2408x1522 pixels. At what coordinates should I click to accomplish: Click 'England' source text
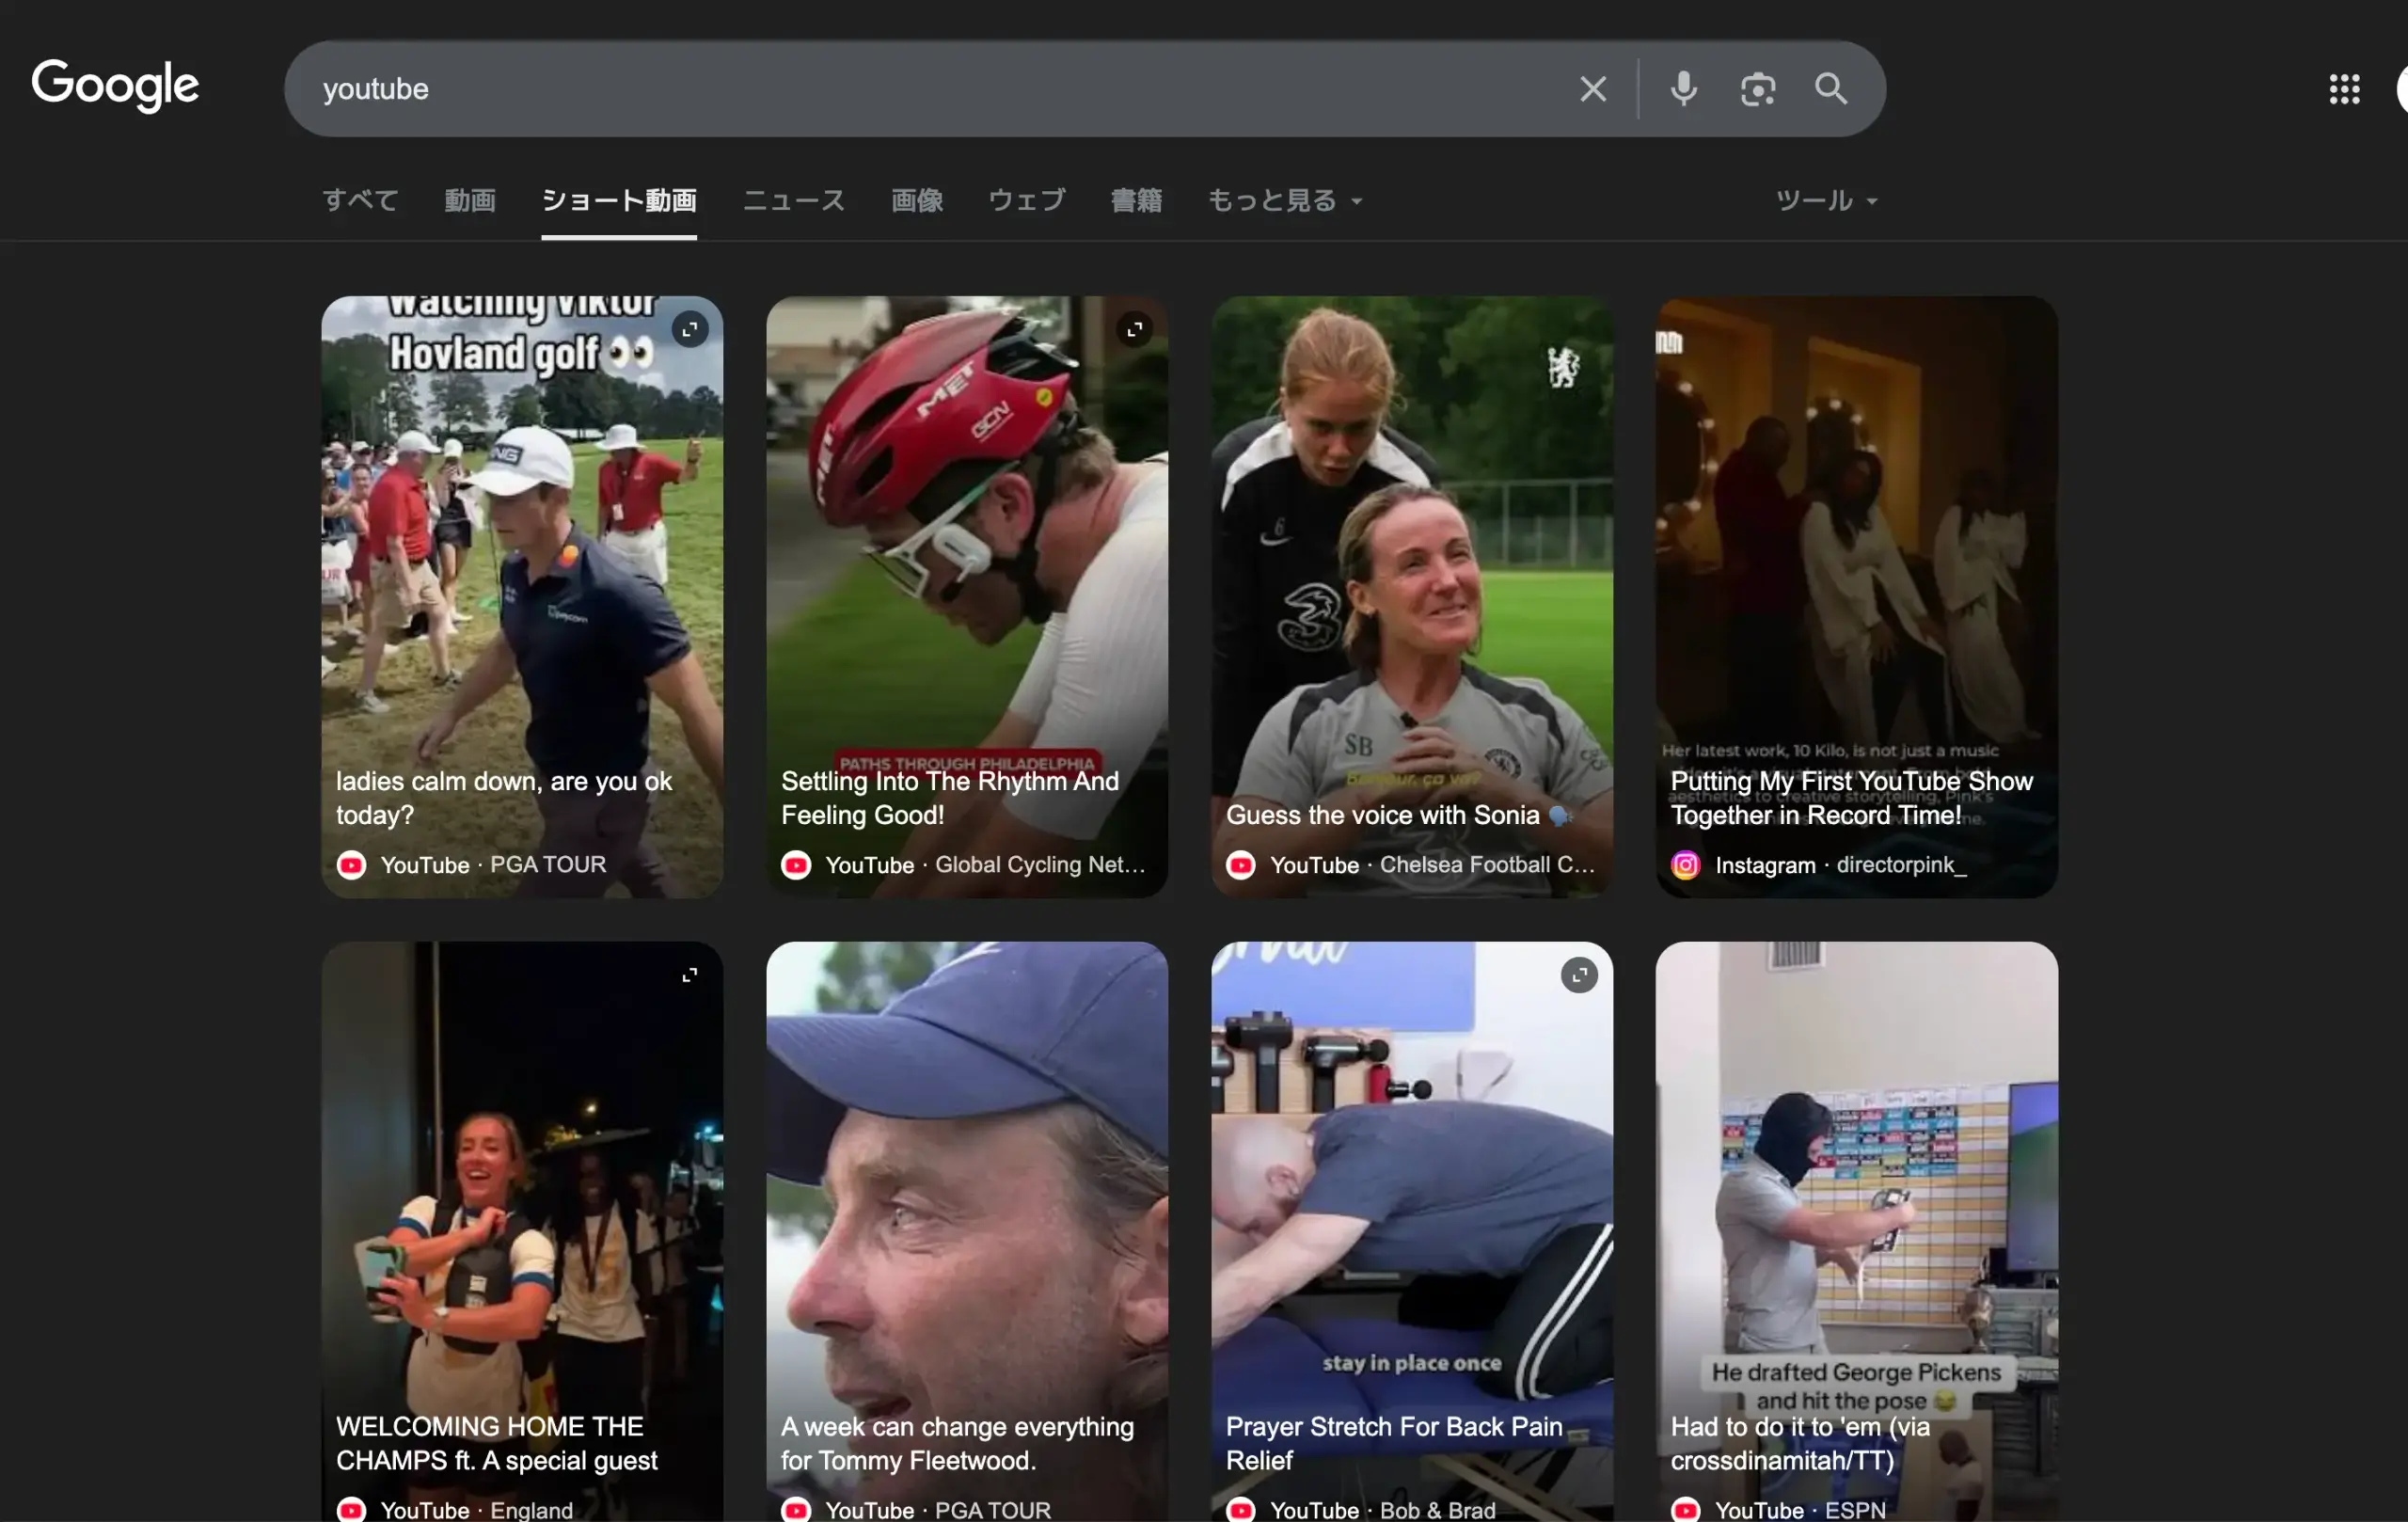pyautogui.click(x=531, y=1510)
